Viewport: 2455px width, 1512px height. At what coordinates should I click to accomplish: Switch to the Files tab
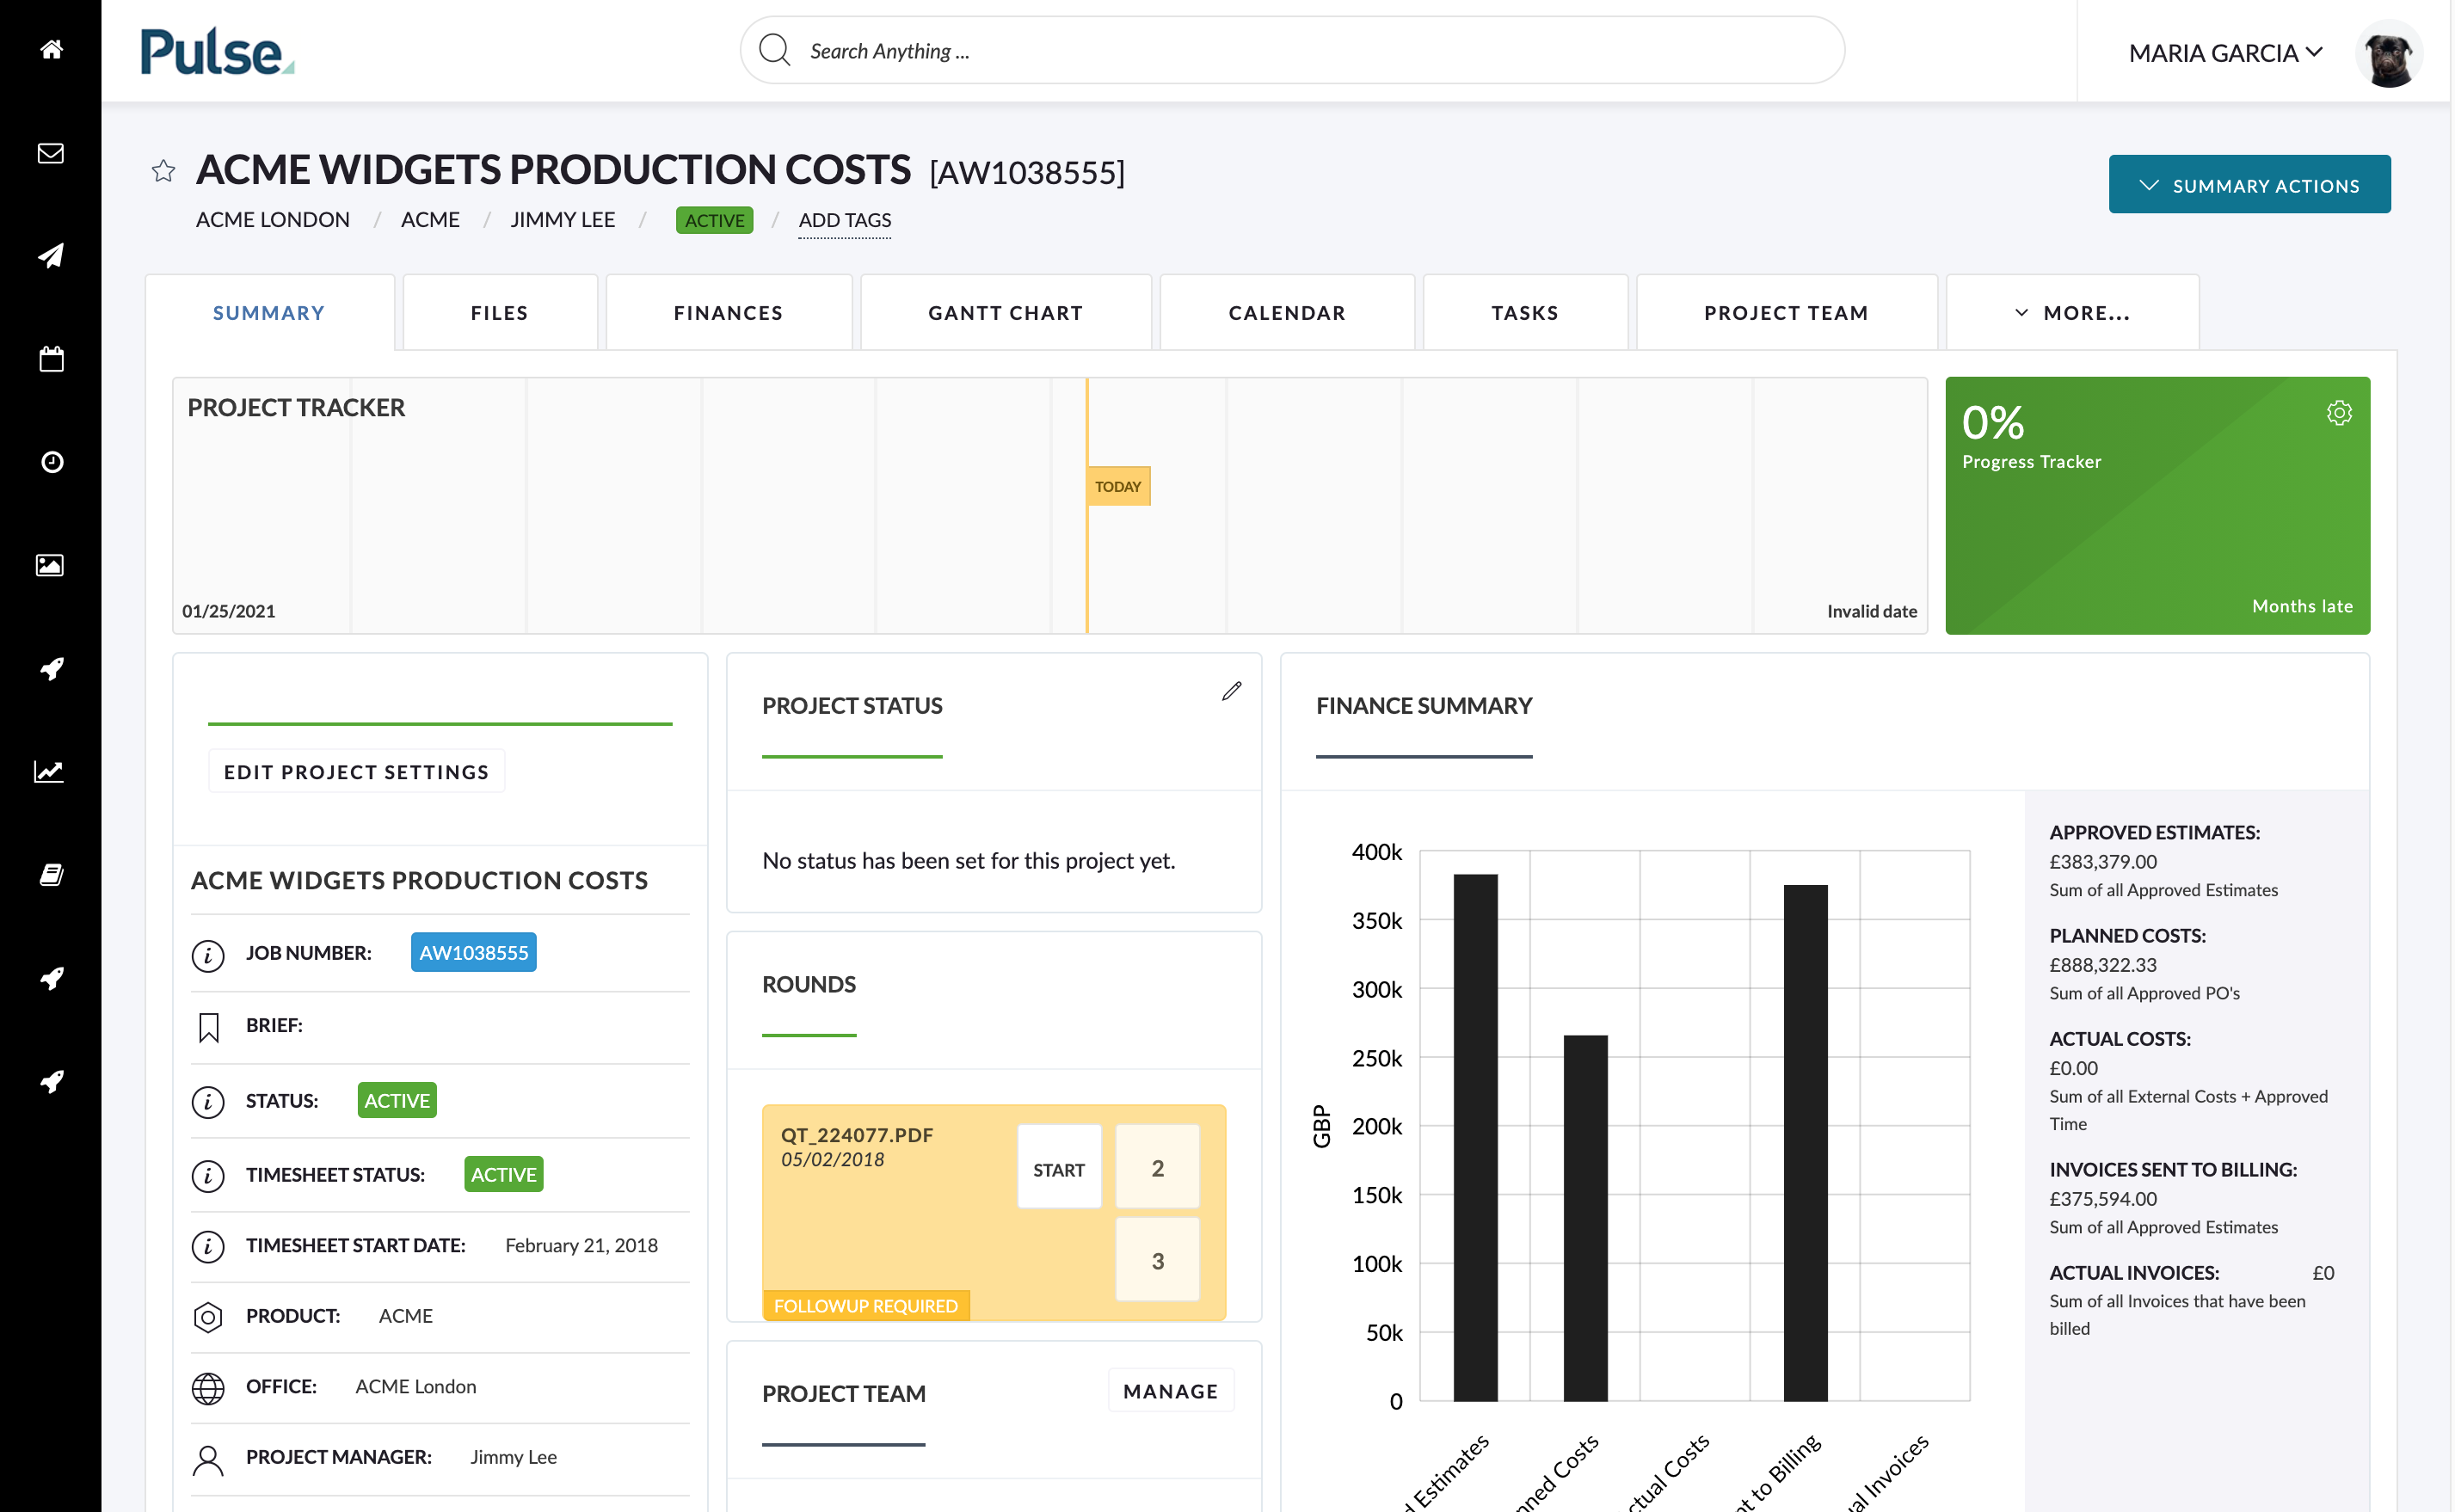[499, 313]
